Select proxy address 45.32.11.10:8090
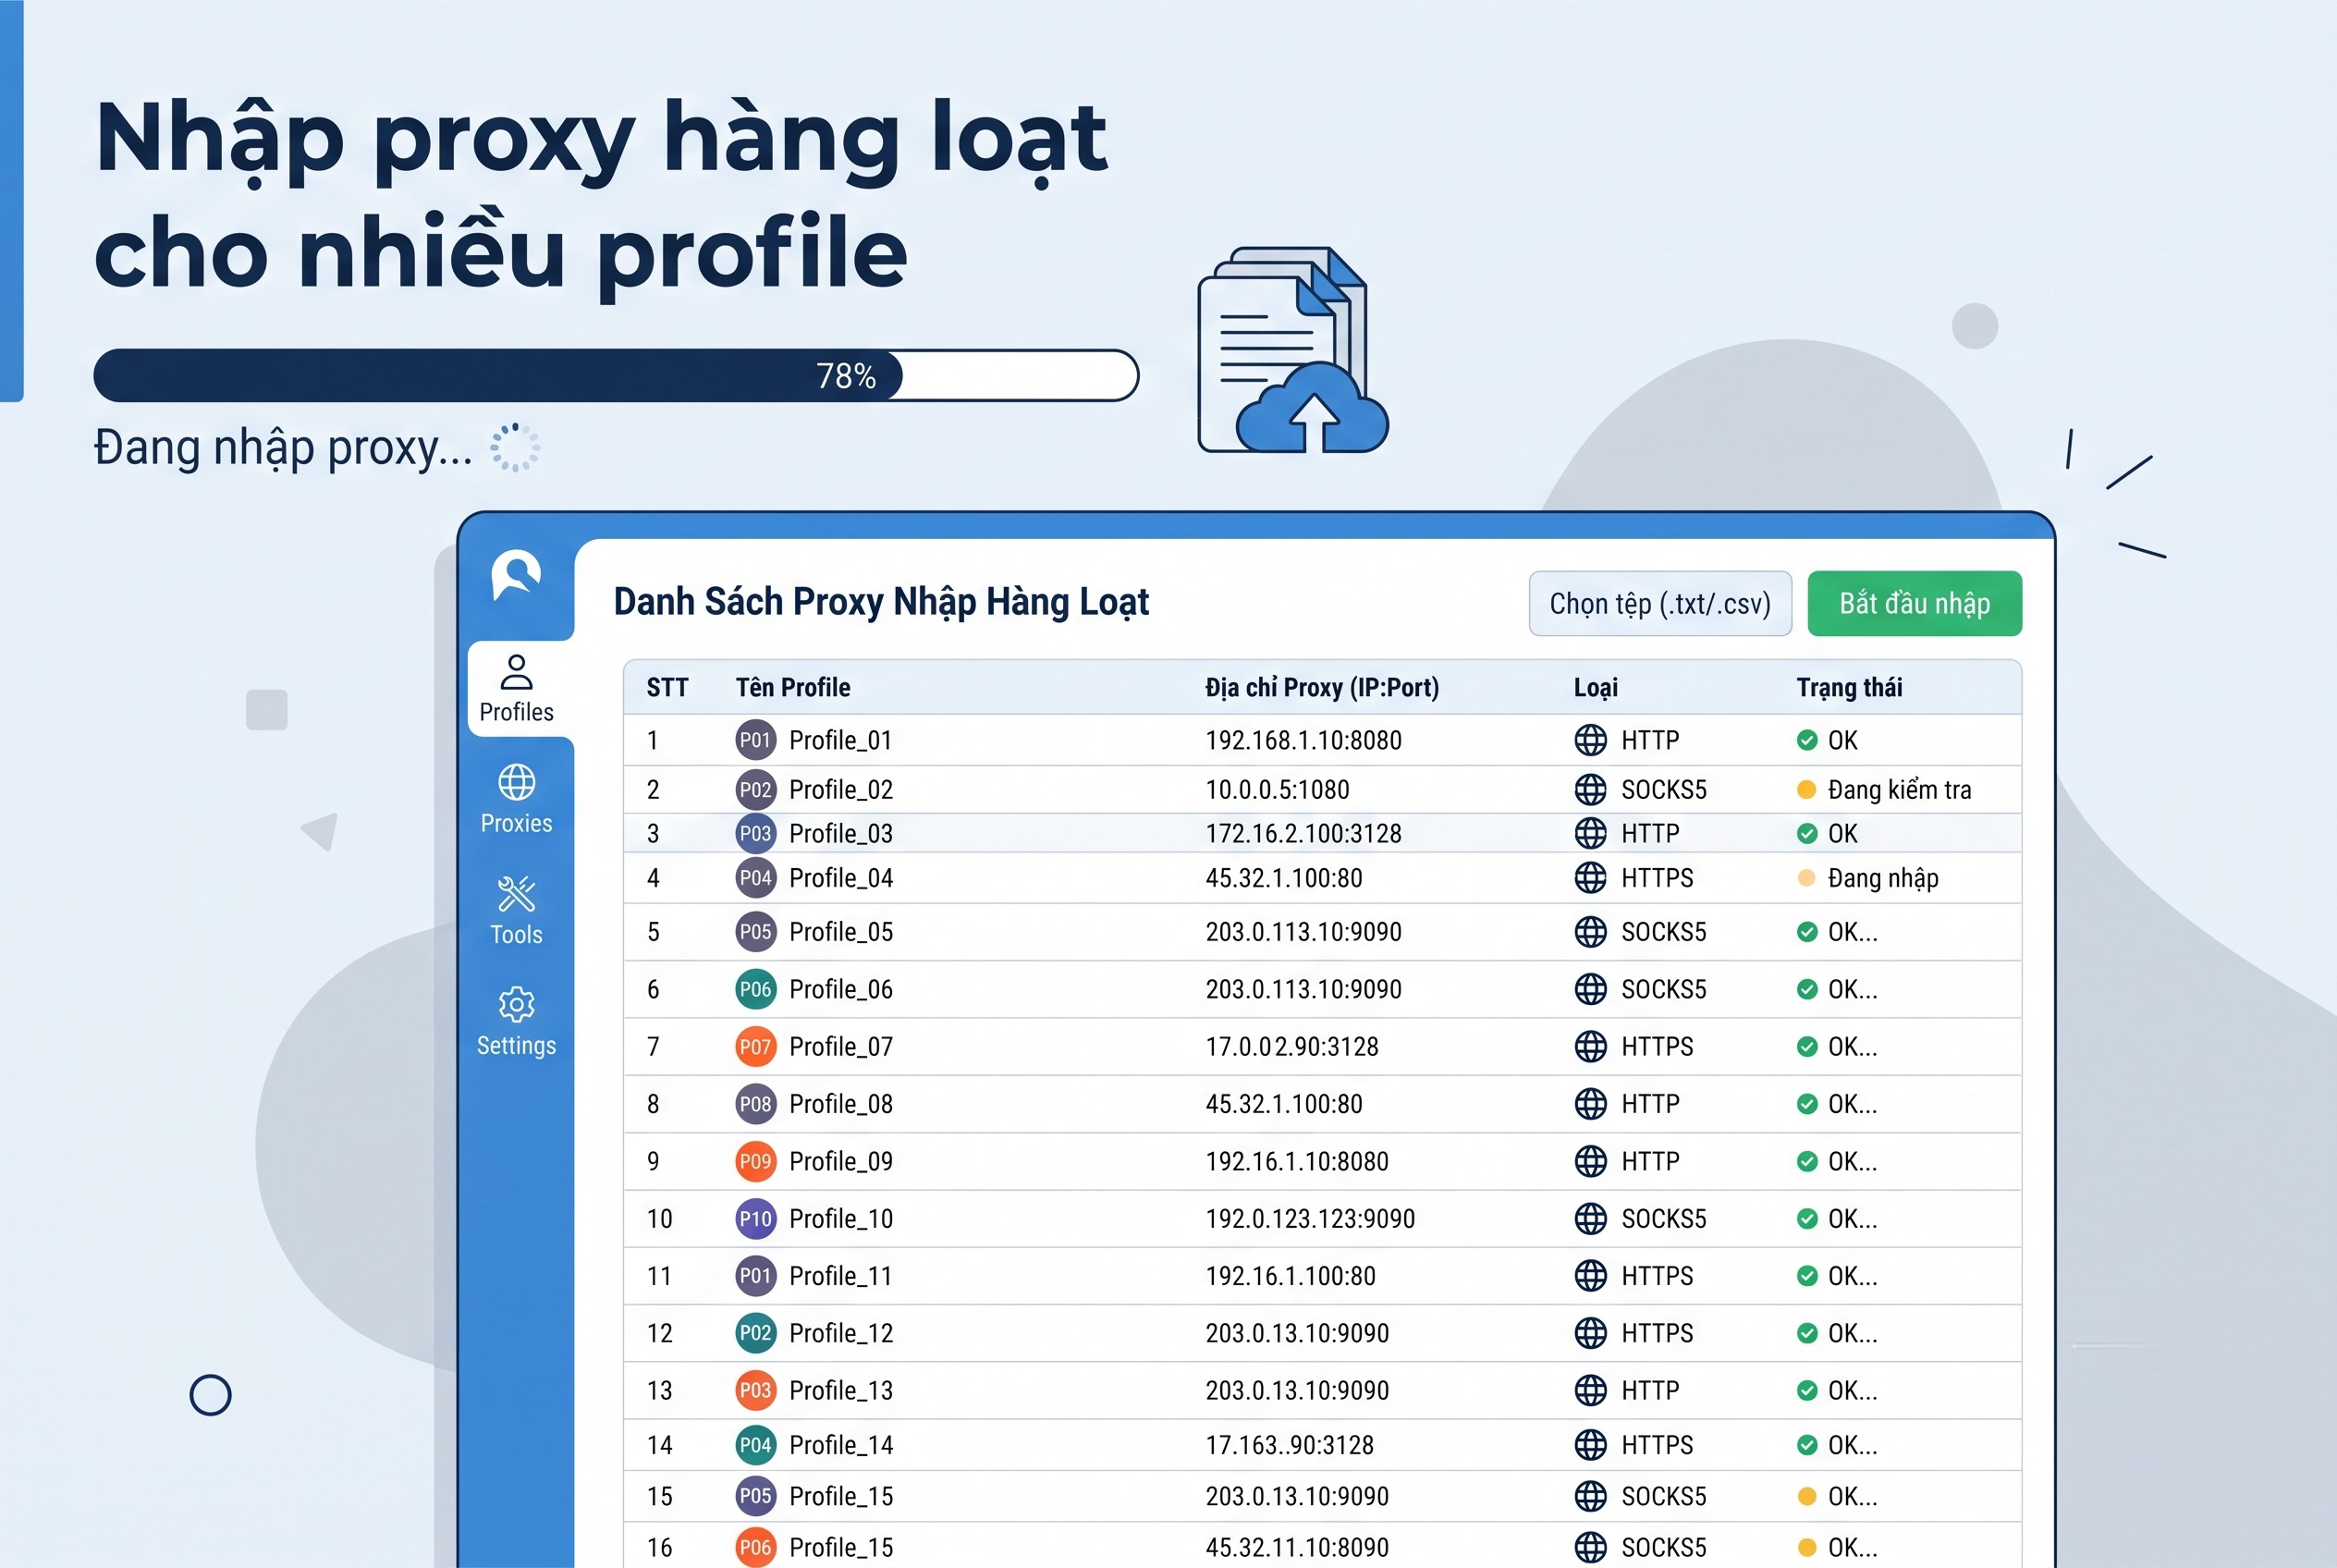The height and width of the screenshot is (1568, 2337). pyautogui.click(x=1297, y=1547)
